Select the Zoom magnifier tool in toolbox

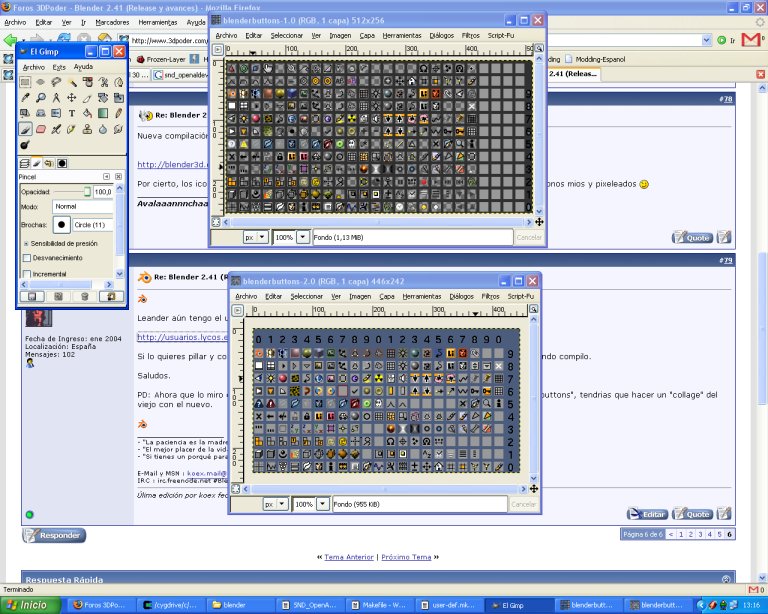tap(41, 98)
